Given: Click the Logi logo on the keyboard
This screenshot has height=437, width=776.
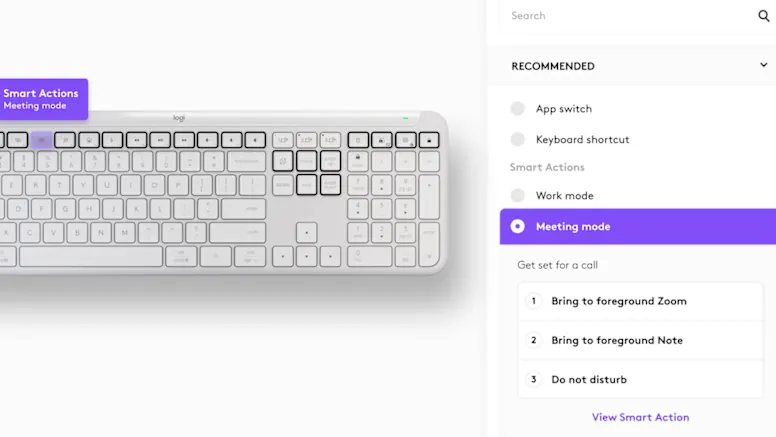Looking at the screenshot, I should pyautogui.click(x=179, y=118).
